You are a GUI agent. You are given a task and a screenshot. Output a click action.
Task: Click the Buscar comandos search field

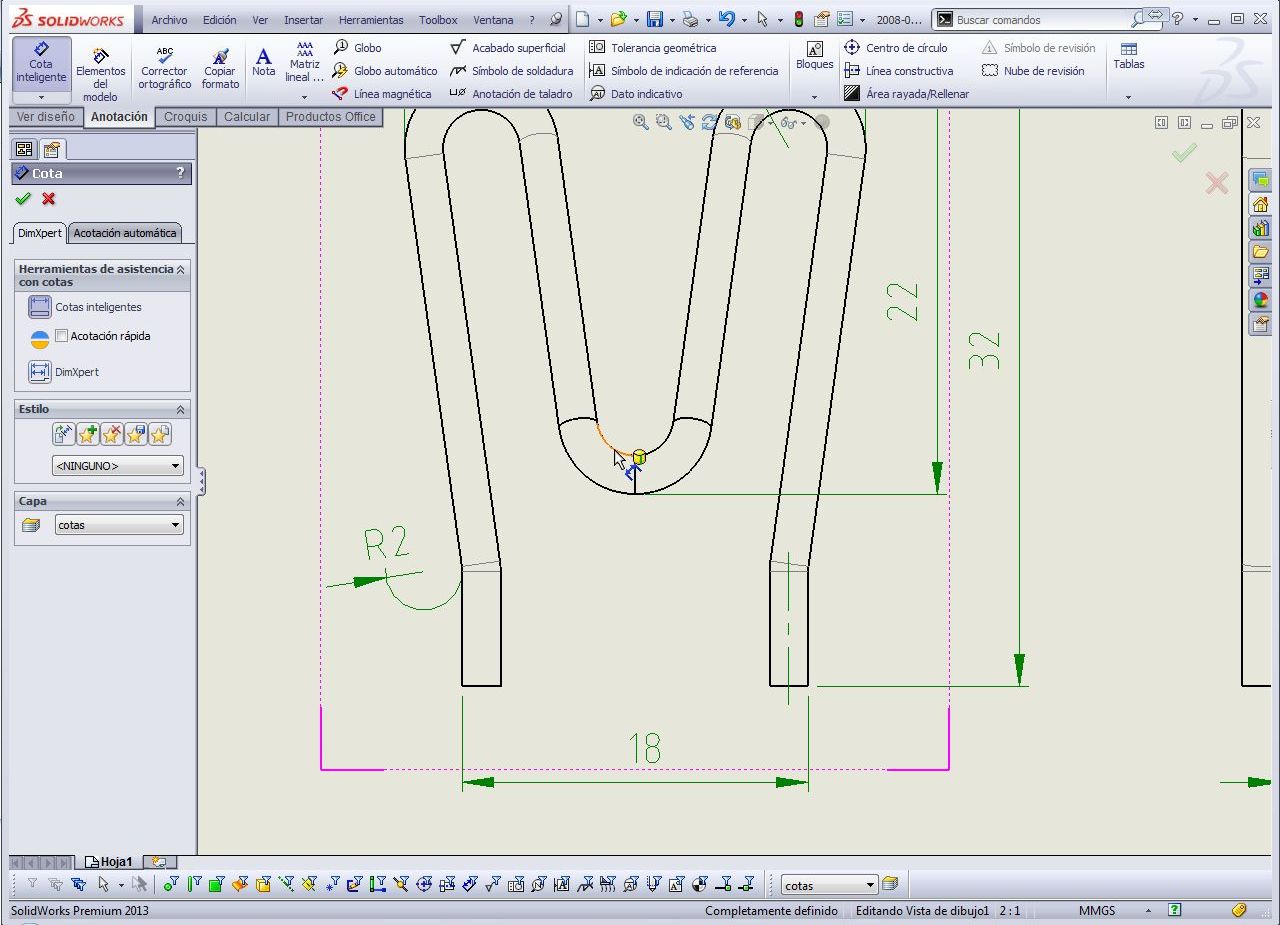pyautogui.click(x=1040, y=20)
